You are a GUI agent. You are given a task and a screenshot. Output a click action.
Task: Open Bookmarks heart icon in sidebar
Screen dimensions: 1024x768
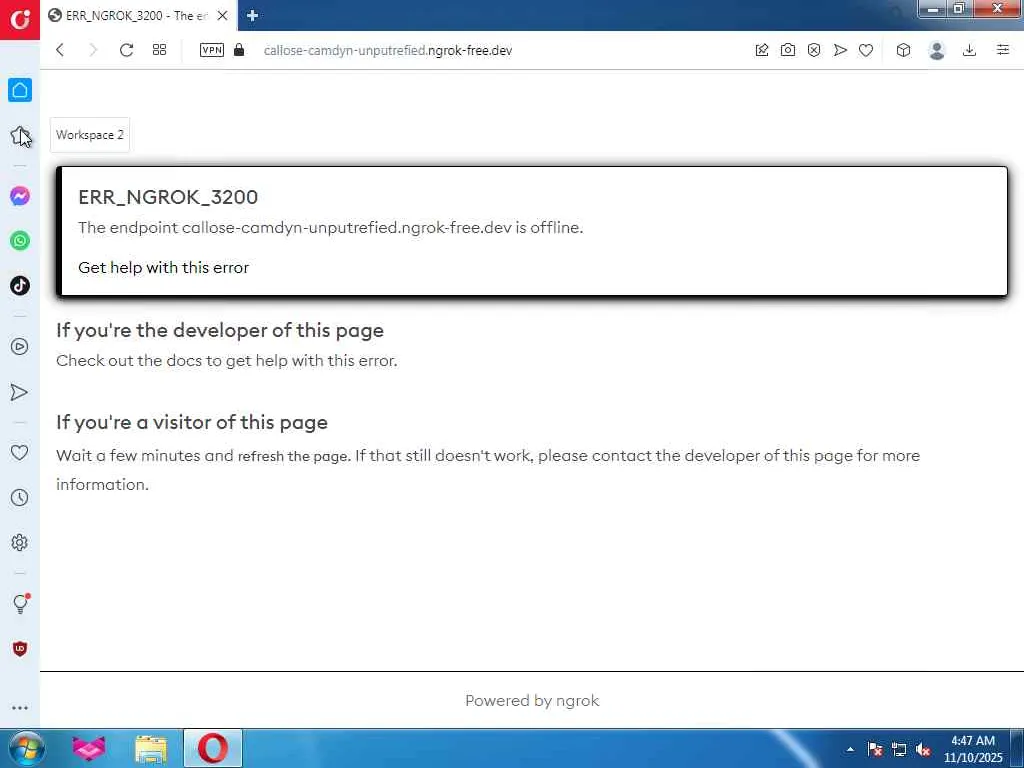(x=20, y=452)
